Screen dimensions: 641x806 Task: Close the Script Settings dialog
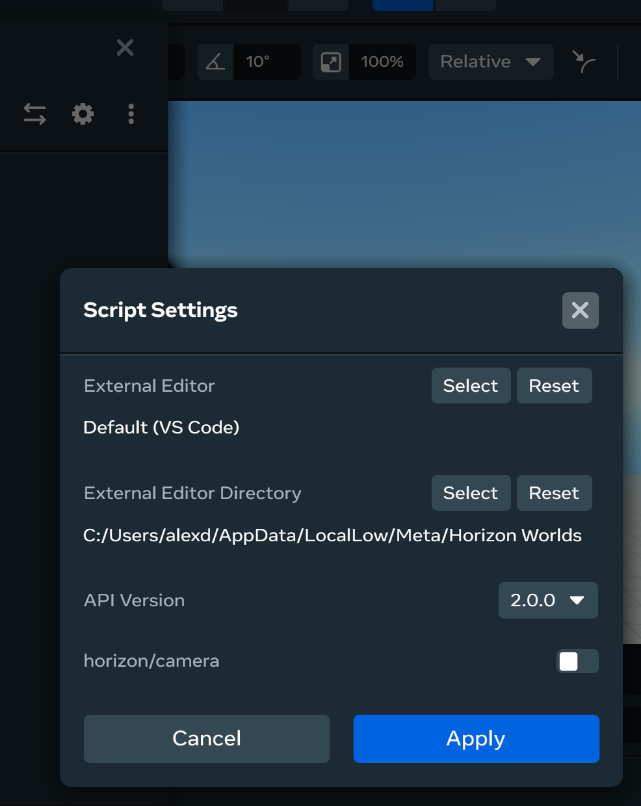point(580,310)
